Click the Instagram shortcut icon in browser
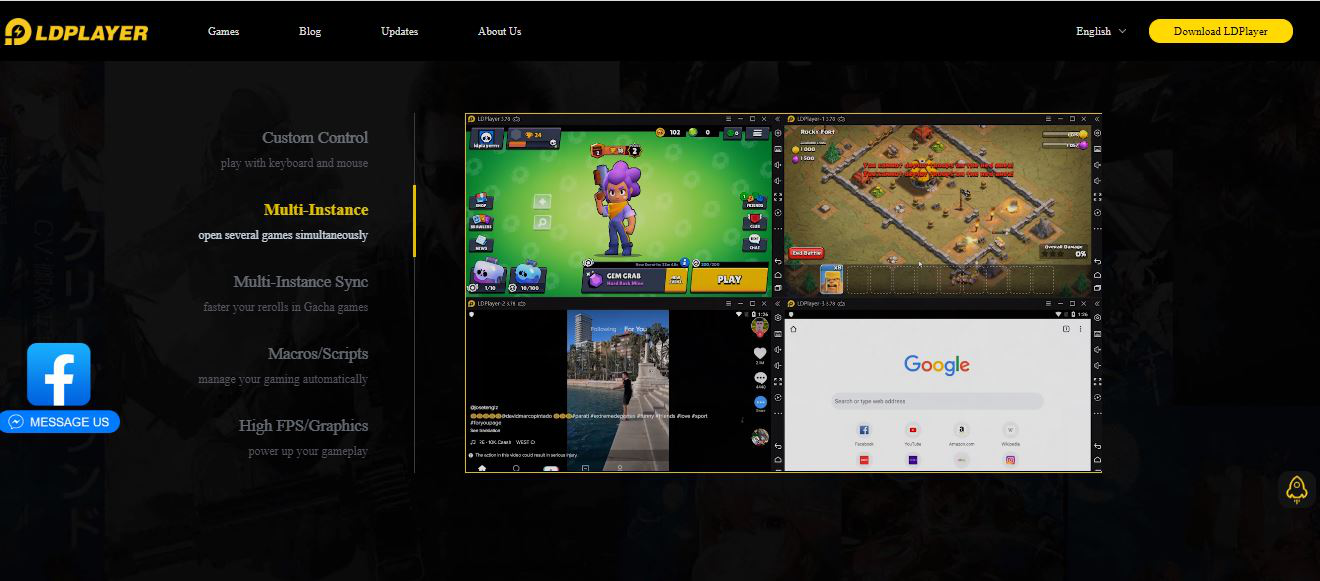 point(1011,460)
